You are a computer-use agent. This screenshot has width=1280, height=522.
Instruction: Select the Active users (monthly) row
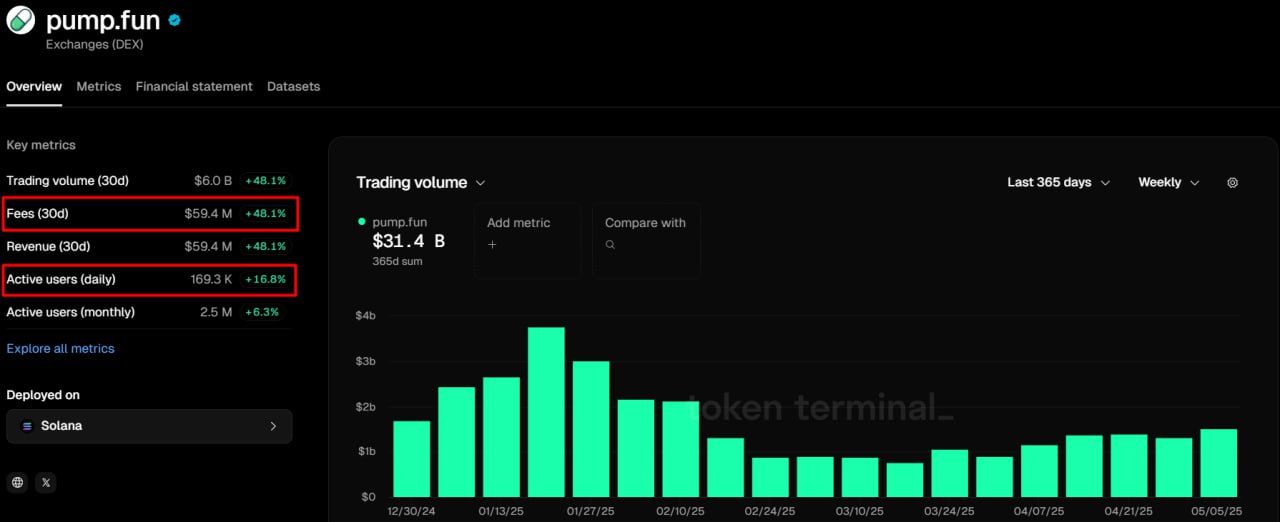[149, 313]
